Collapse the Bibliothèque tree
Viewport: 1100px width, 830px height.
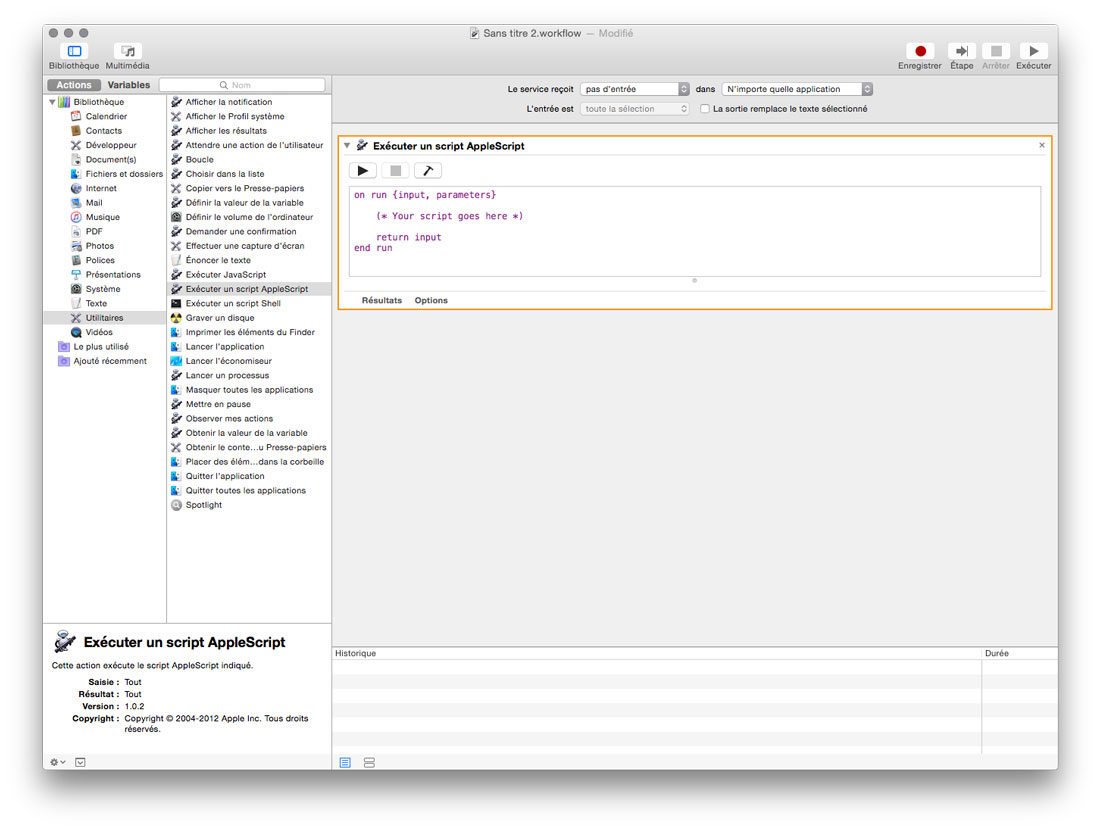click(52, 102)
